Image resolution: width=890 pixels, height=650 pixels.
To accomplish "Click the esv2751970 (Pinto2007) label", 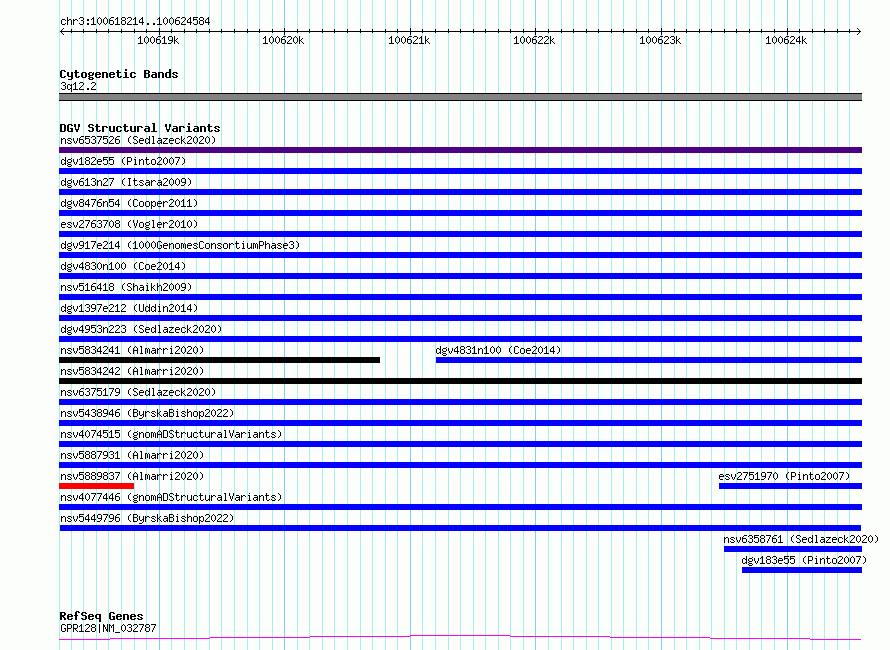I will pyautogui.click(x=784, y=476).
